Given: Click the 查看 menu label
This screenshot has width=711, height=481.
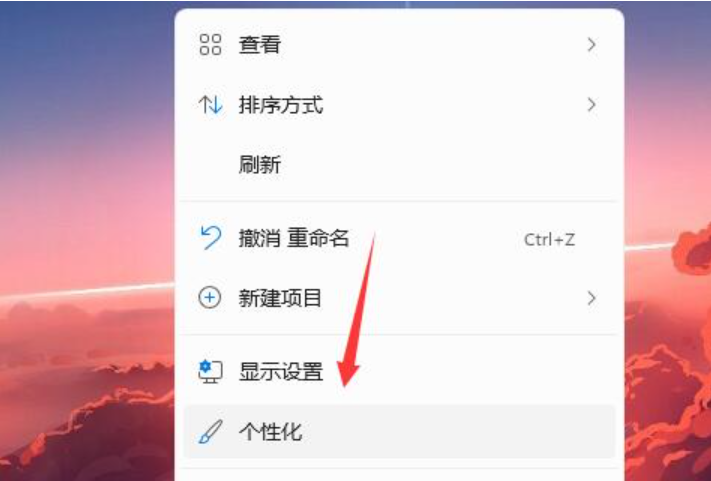Looking at the screenshot, I should click(x=260, y=44).
